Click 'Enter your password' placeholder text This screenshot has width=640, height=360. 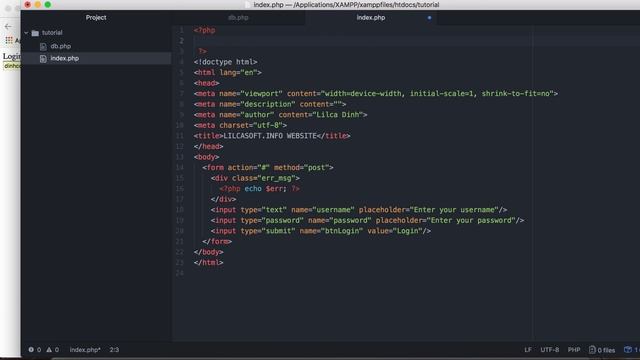coord(471,220)
